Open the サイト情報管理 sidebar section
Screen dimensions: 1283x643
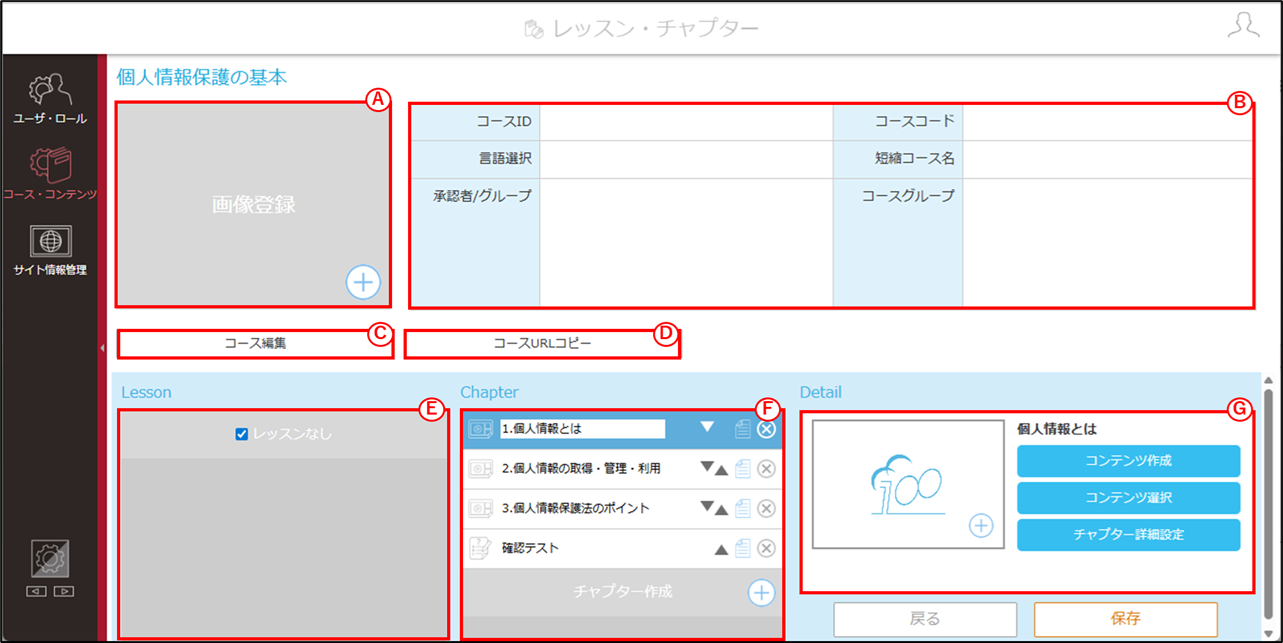50,250
